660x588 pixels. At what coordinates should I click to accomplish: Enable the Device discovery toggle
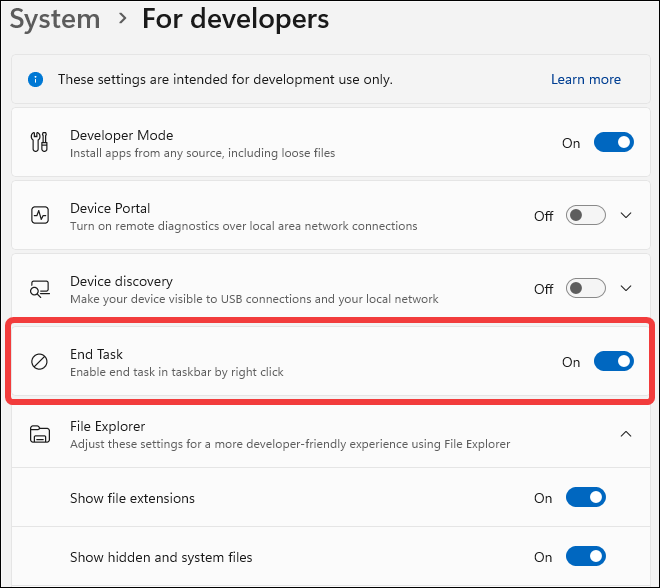(585, 288)
